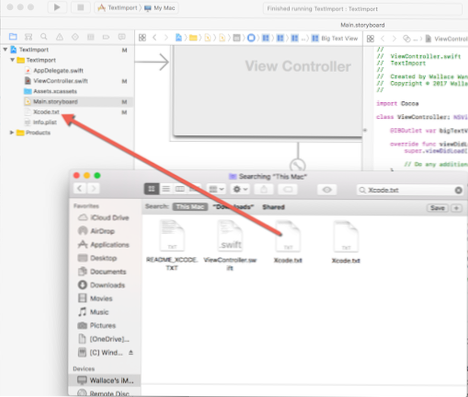The width and height of the screenshot is (468, 397).
Task: Show the Debug navigator
Action: (x=91, y=37)
